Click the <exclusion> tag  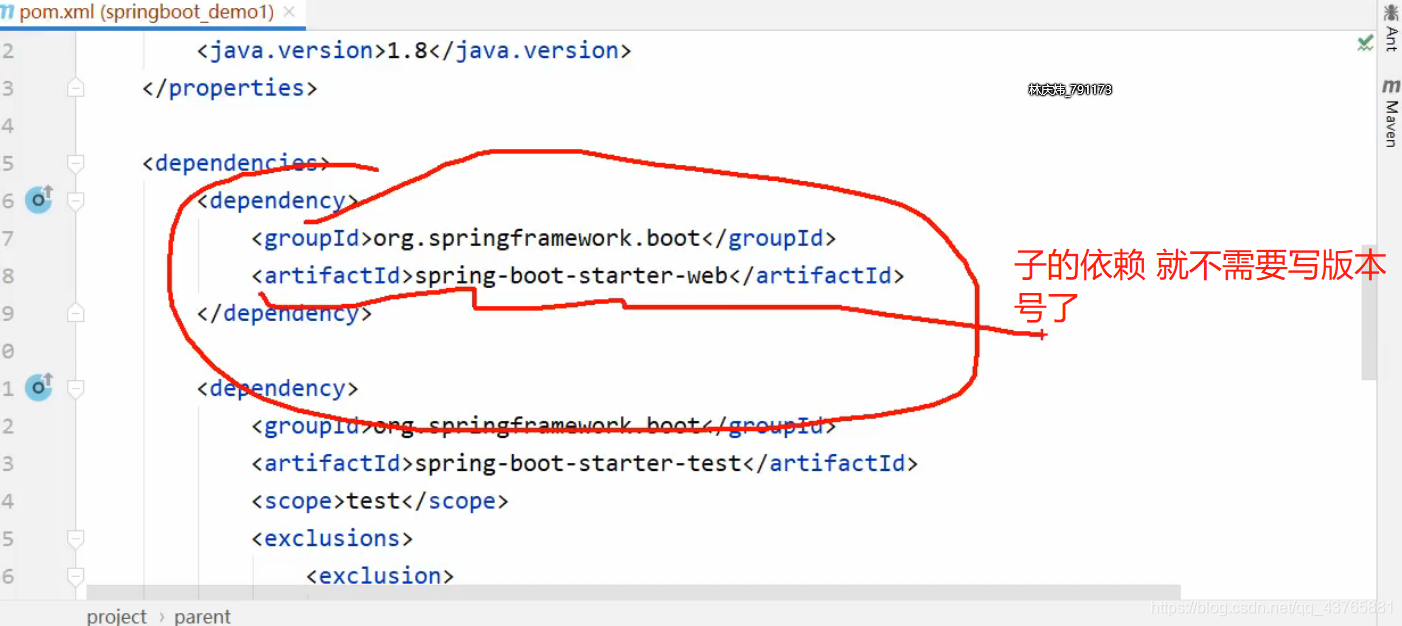380,575
